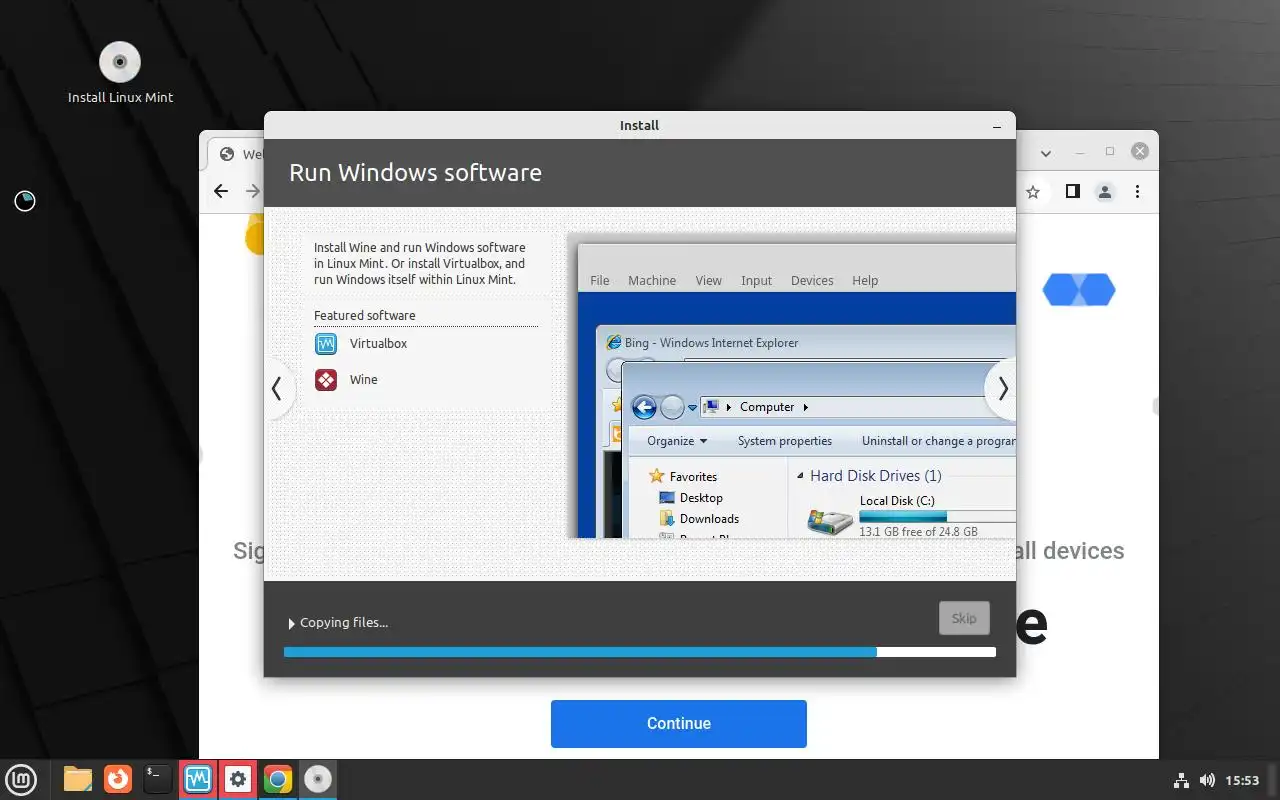Open the network tray icon
1280x800 pixels.
[1180, 780]
